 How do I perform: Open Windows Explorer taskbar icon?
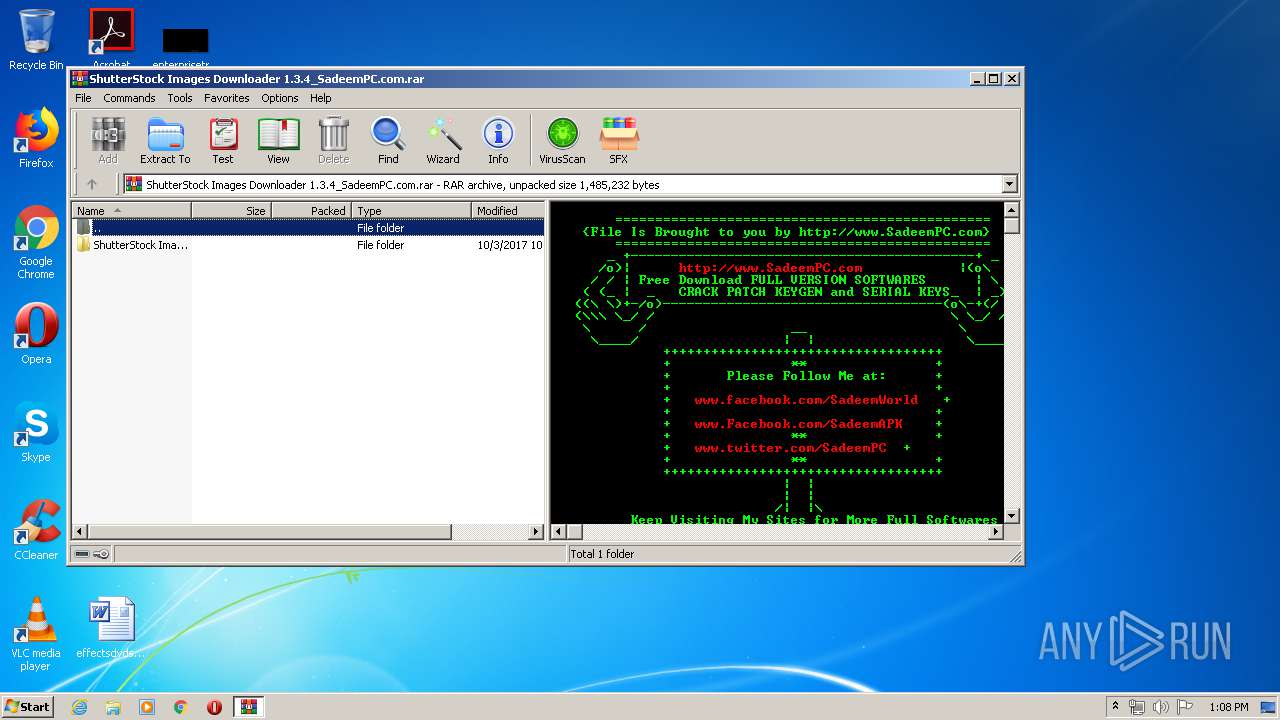[x=113, y=707]
